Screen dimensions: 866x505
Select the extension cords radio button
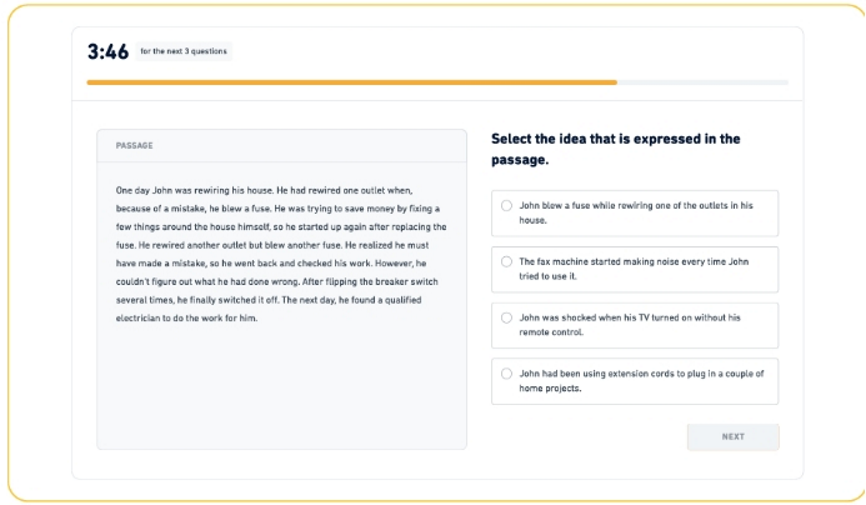click(506, 374)
